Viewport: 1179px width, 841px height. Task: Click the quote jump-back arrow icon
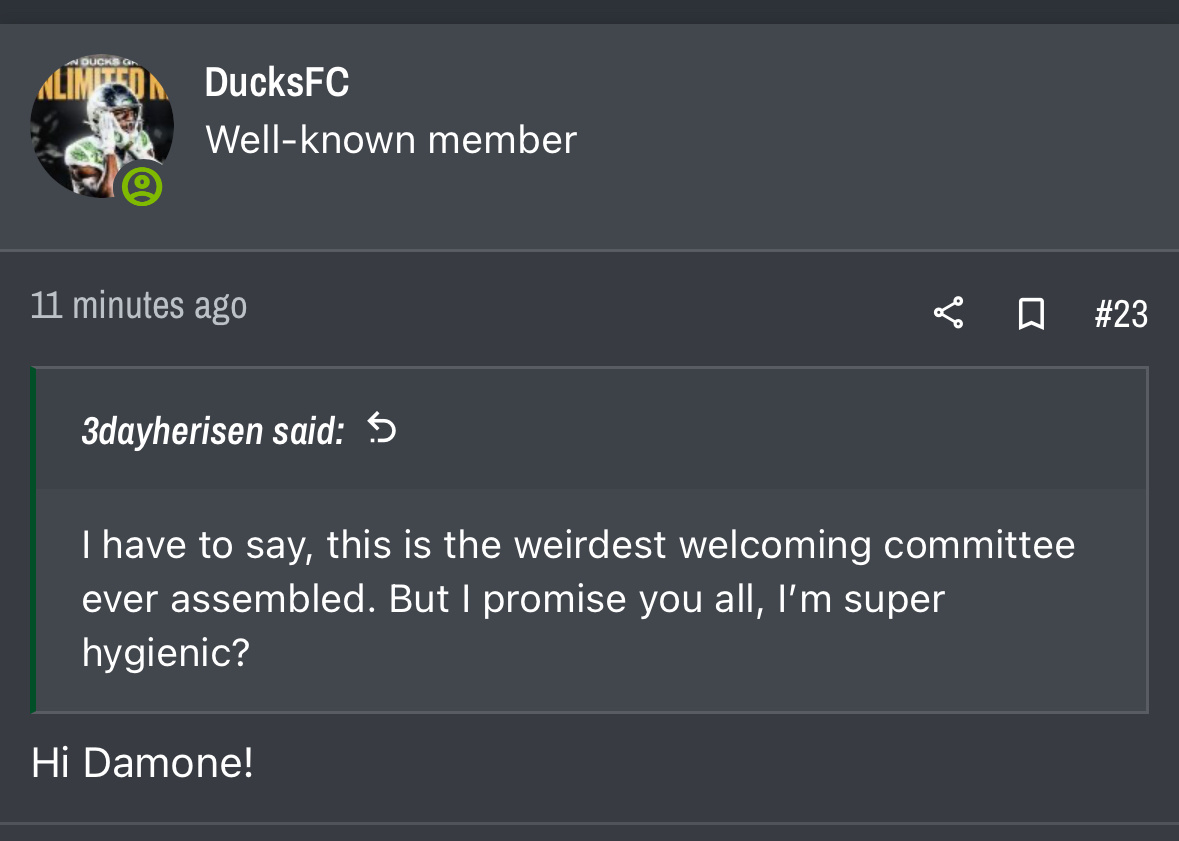[382, 429]
